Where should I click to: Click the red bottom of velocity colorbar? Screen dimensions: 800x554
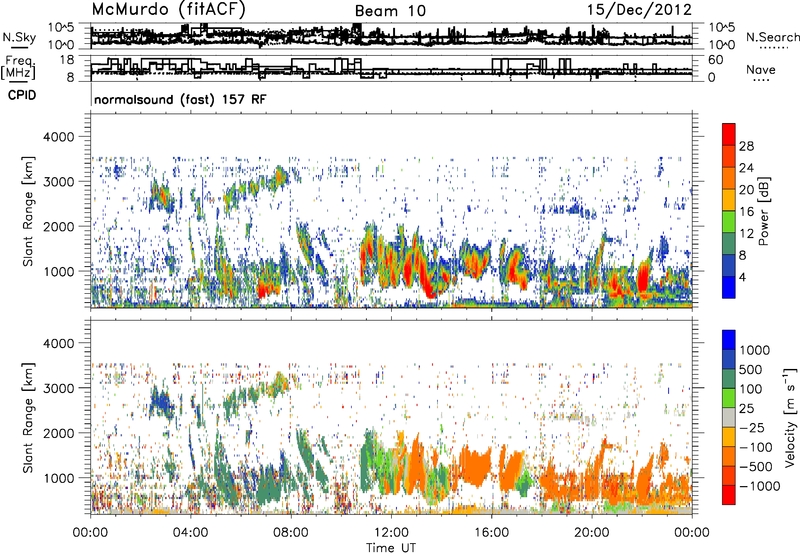729,495
